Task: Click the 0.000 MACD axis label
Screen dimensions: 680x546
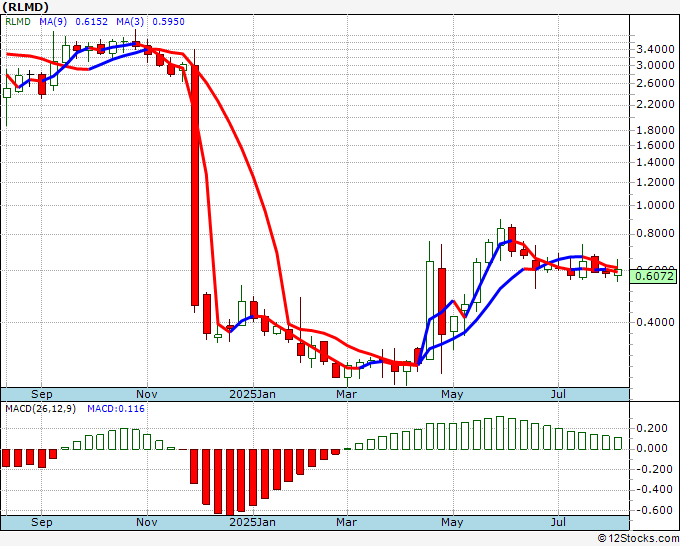Action: (651, 448)
